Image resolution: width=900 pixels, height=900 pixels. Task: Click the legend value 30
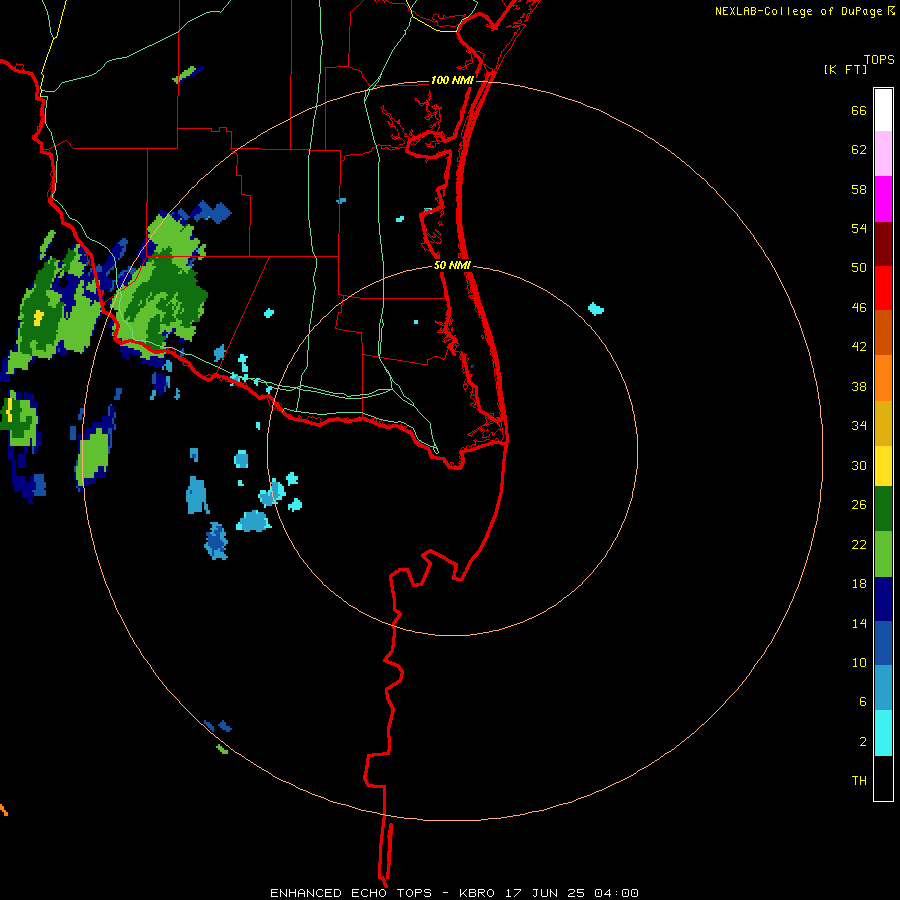(859, 465)
